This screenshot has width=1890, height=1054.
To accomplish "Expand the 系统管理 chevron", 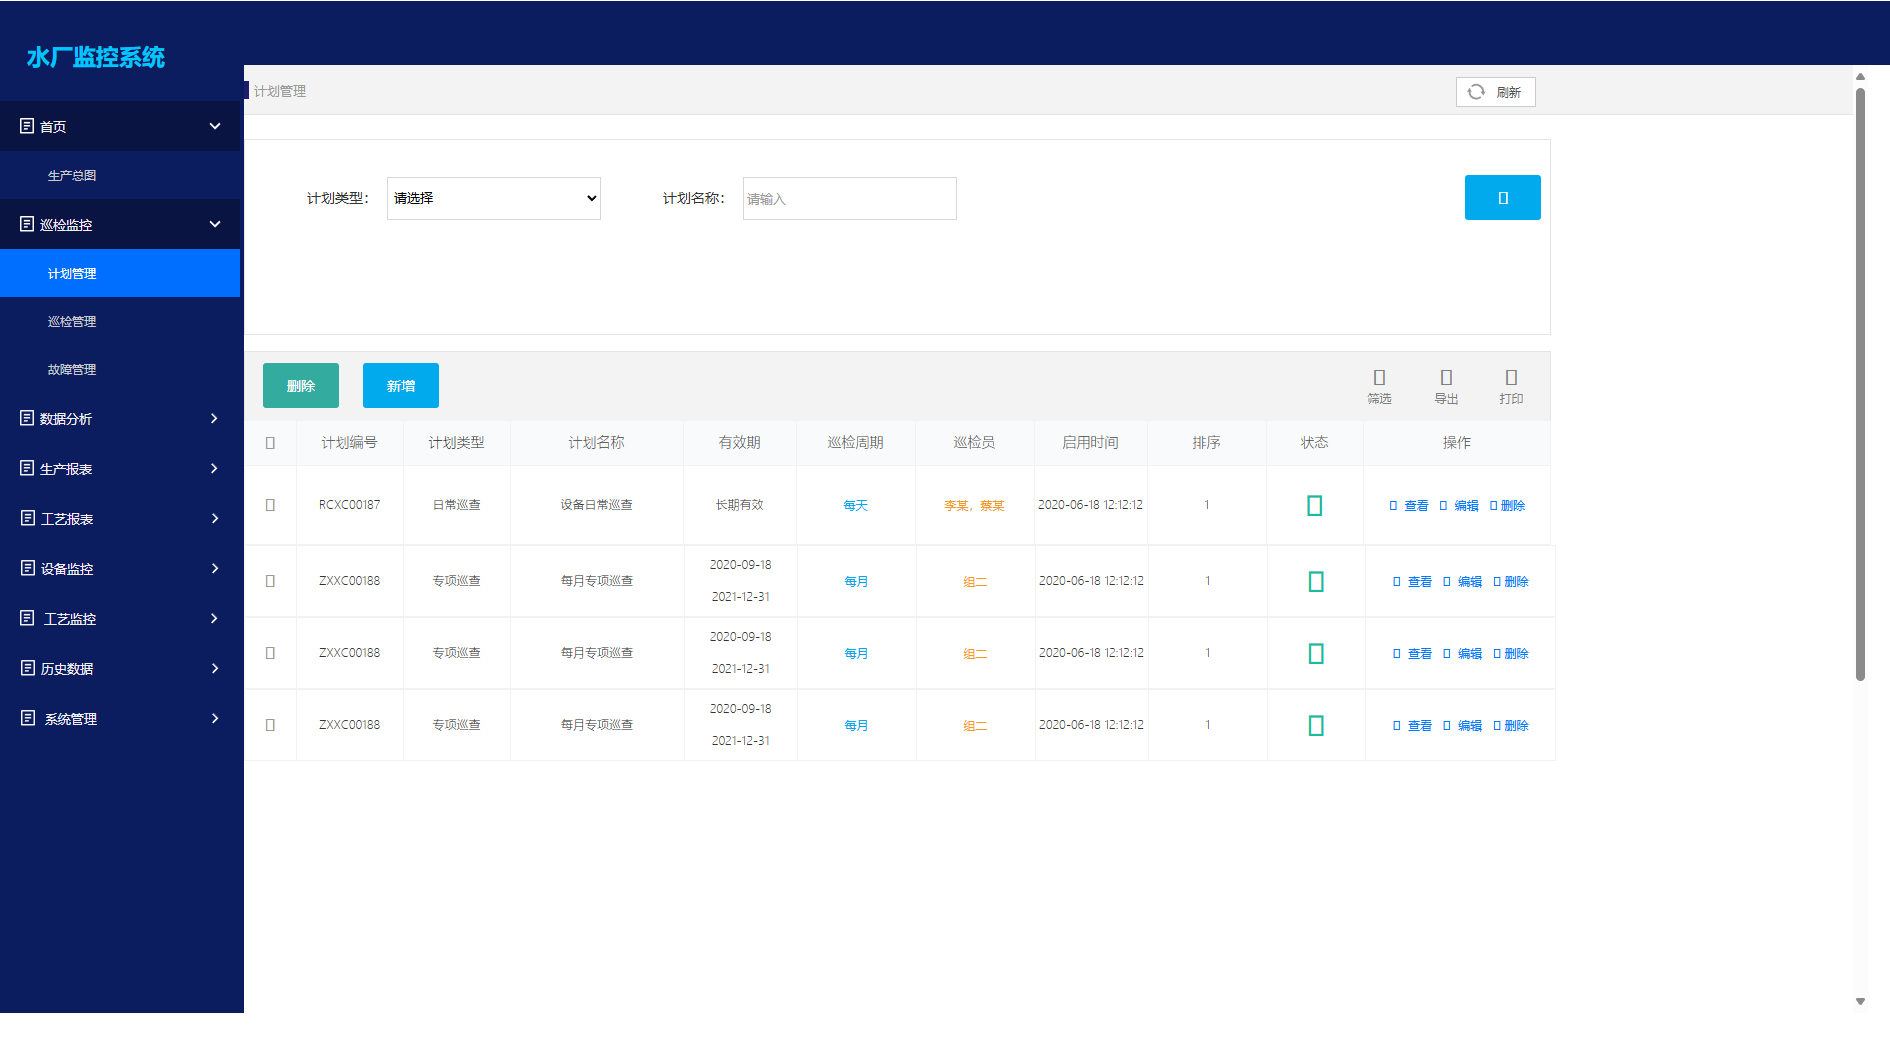I will coord(214,718).
